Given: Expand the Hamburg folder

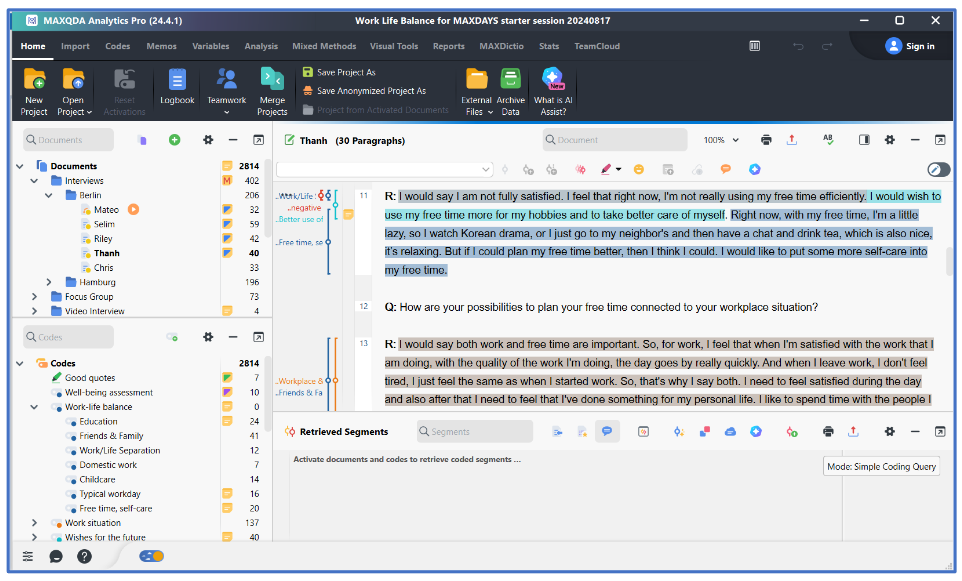Looking at the screenshot, I should point(48,282).
